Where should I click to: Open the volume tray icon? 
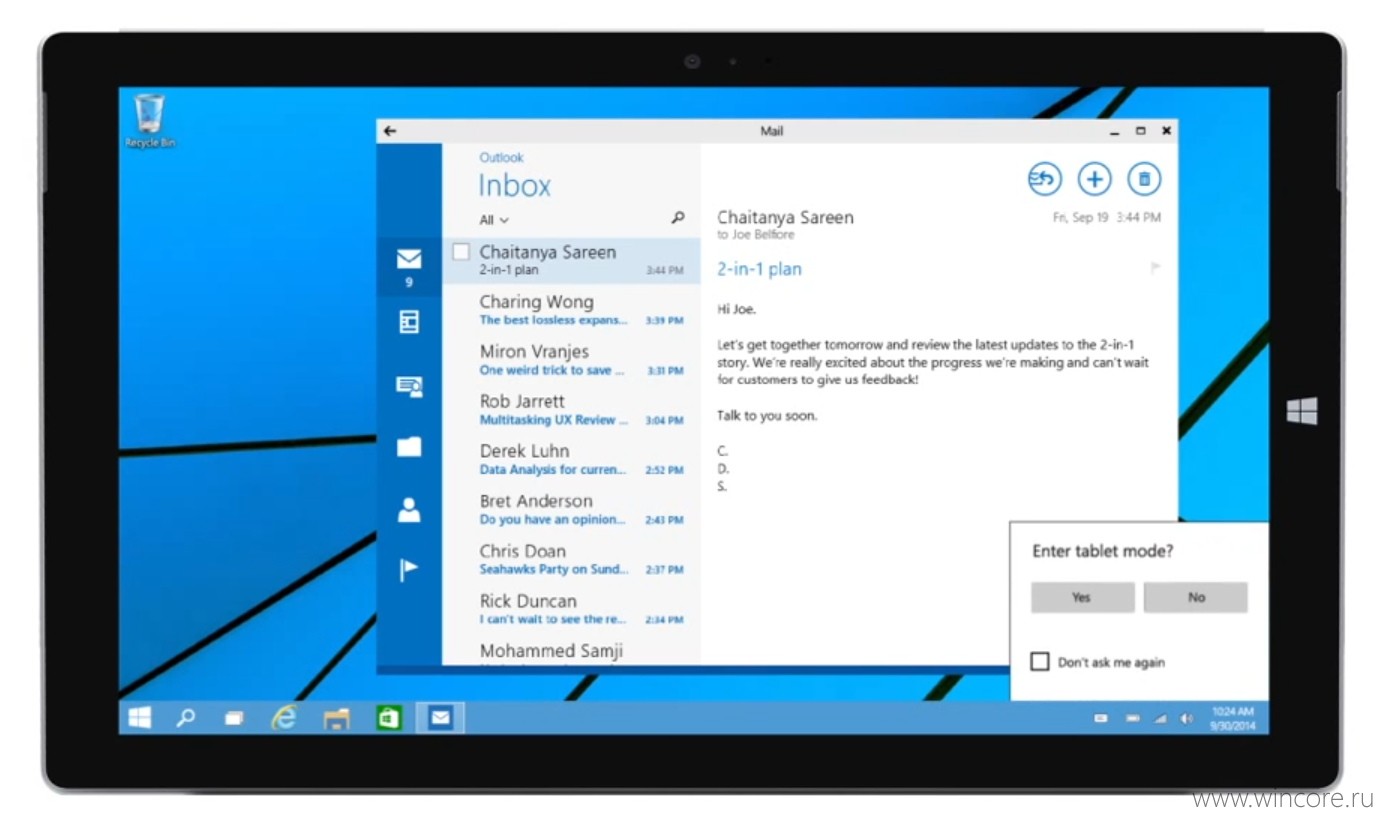pos(1187,718)
